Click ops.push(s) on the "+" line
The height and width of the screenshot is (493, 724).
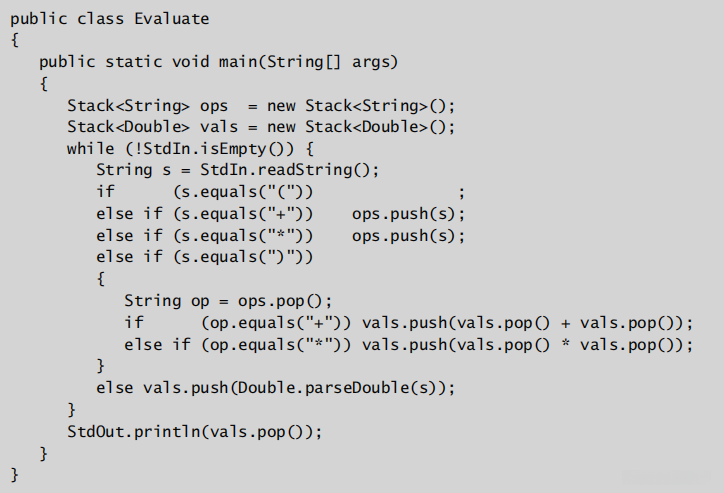[x=409, y=214]
